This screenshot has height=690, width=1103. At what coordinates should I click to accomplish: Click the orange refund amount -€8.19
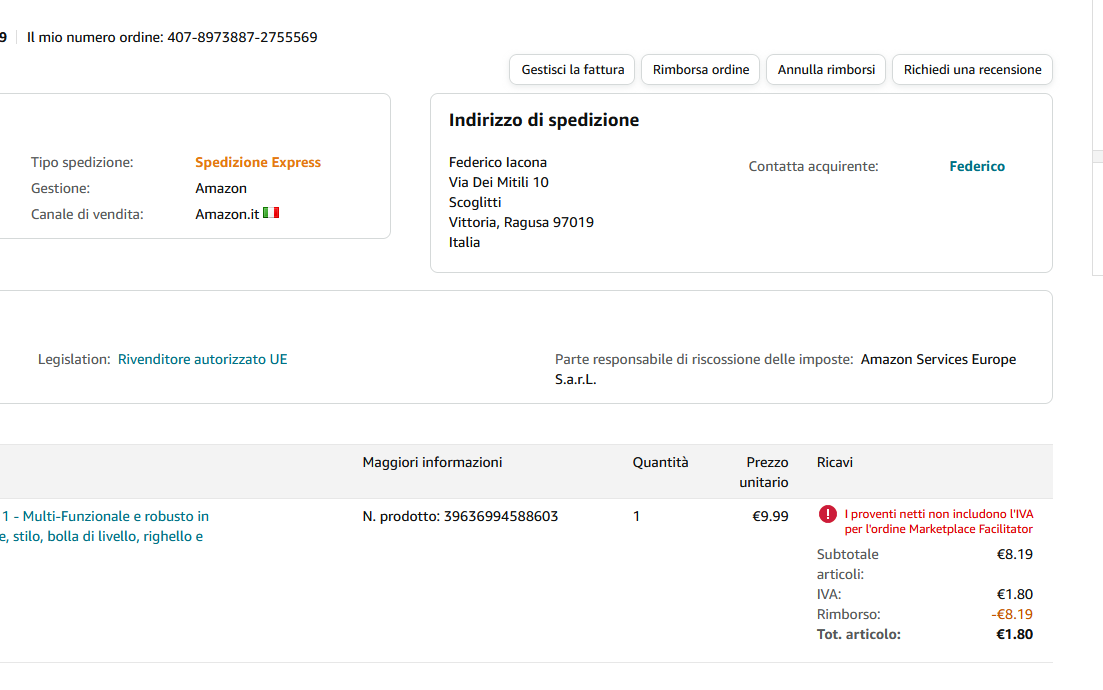(1012, 614)
